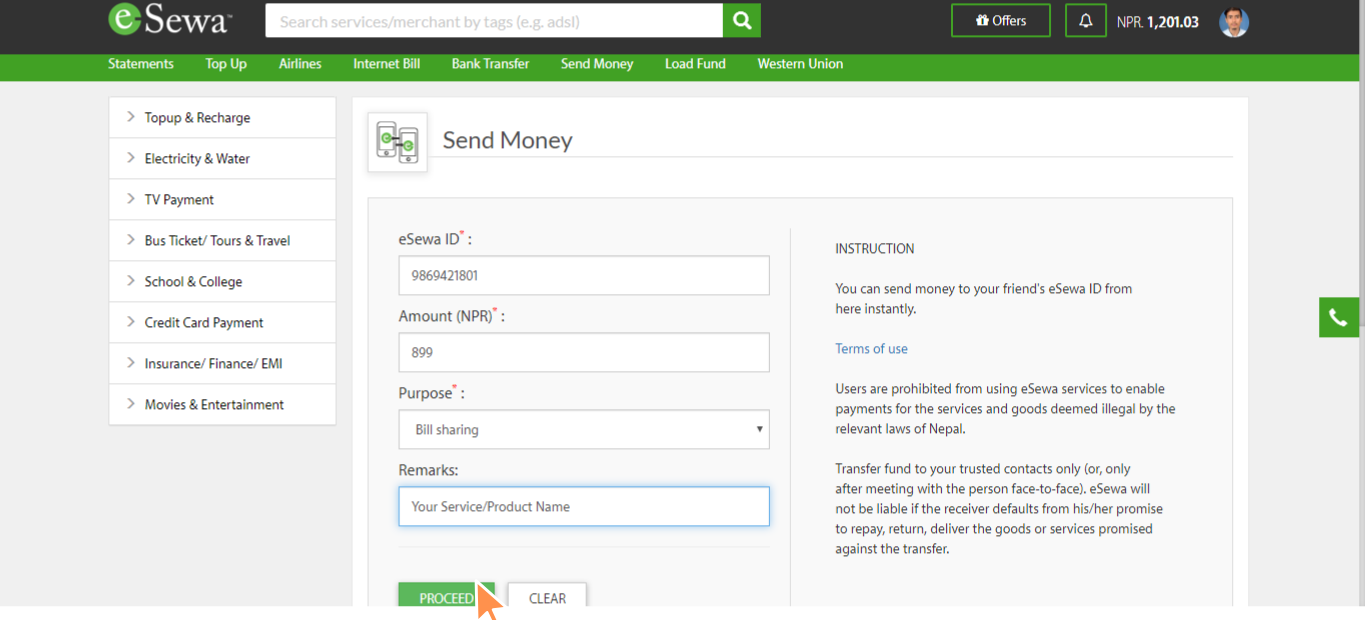Open the floating green phone contact icon
This screenshot has width=1365, height=620.
1339,317
